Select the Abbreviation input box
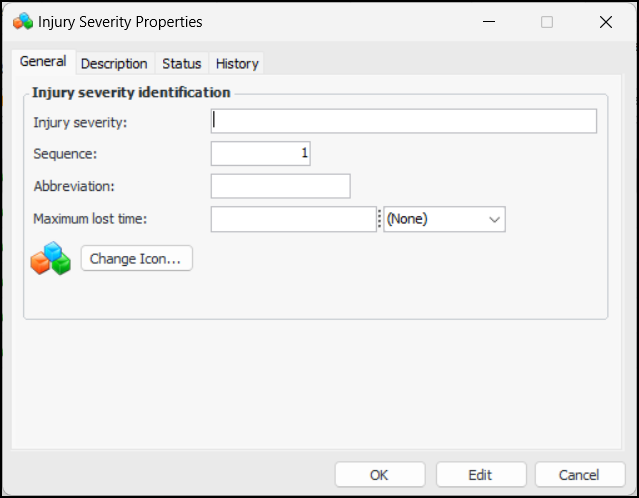 tap(280, 186)
